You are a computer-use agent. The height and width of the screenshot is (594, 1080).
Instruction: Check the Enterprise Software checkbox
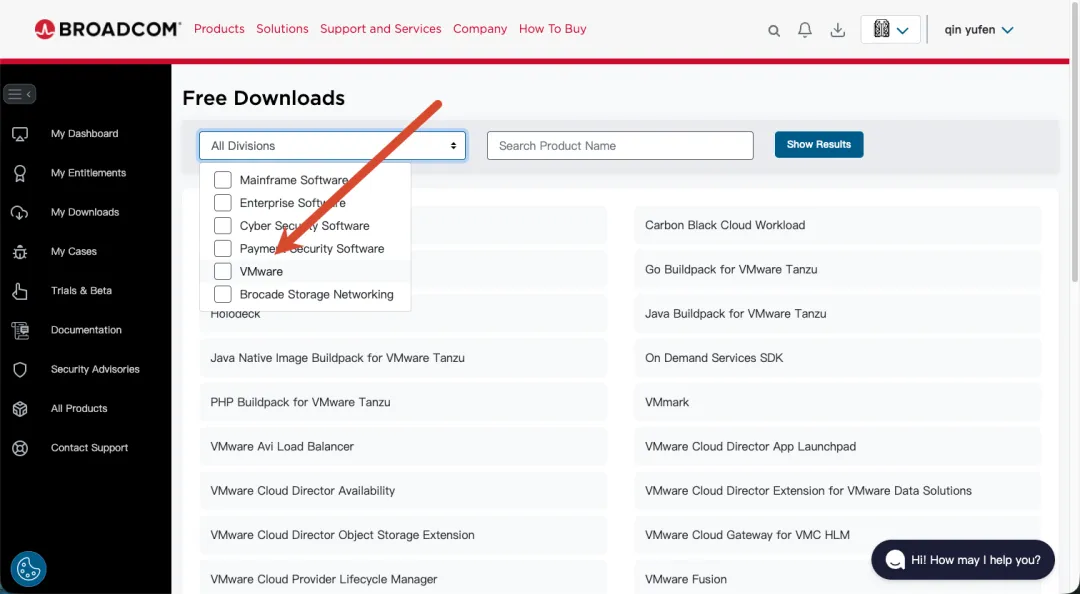click(x=222, y=203)
